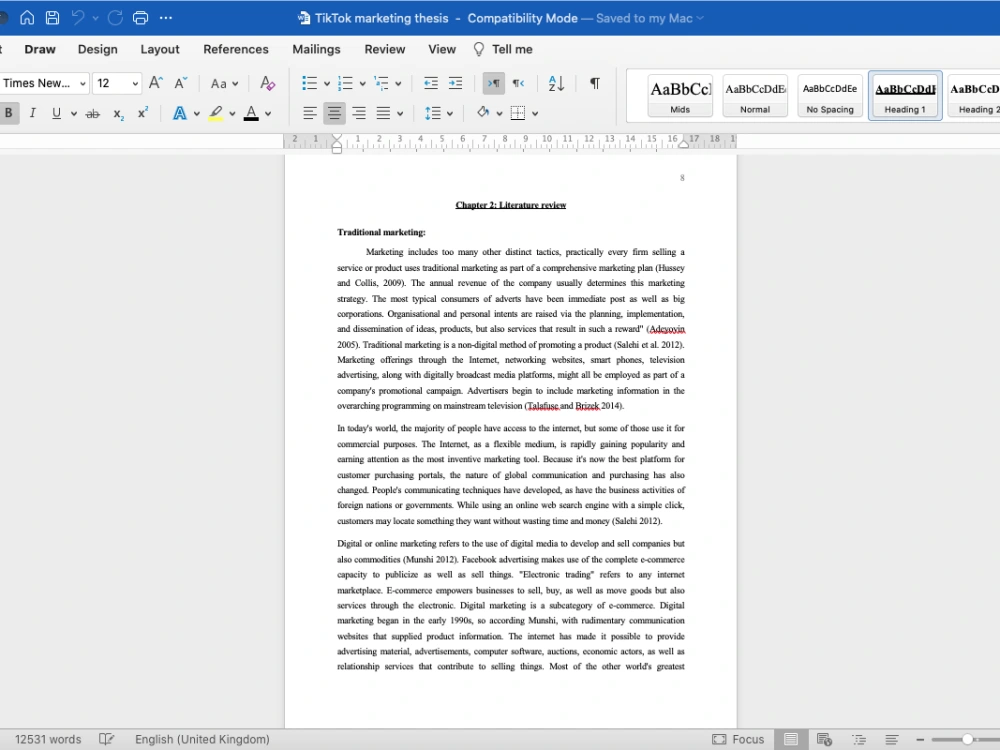The width and height of the screenshot is (1000, 750).
Task: Toggle center alignment
Action: click(x=334, y=114)
